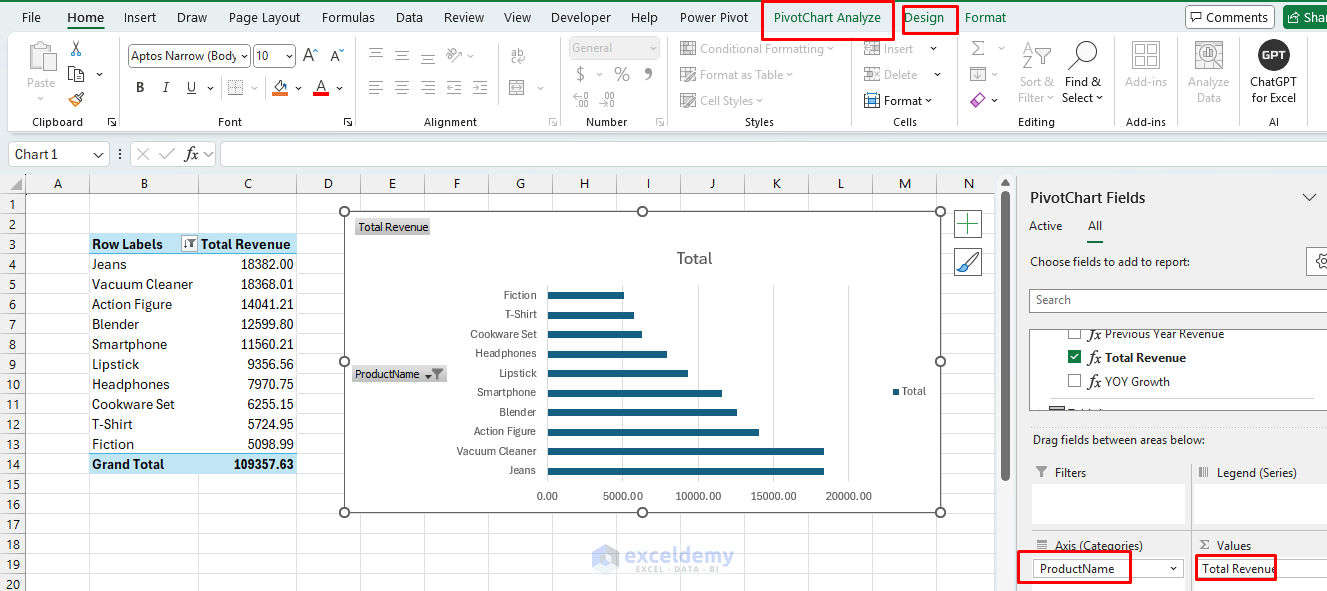Image resolution: width=1327 pixels, height=591 pixels.
Task: Apply Underline formatting
Action: (191, 88)
